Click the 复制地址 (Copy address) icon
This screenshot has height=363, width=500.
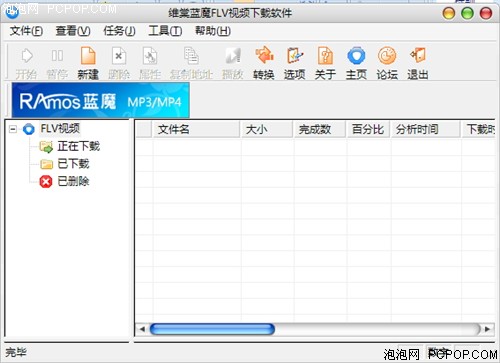(191, 56)
